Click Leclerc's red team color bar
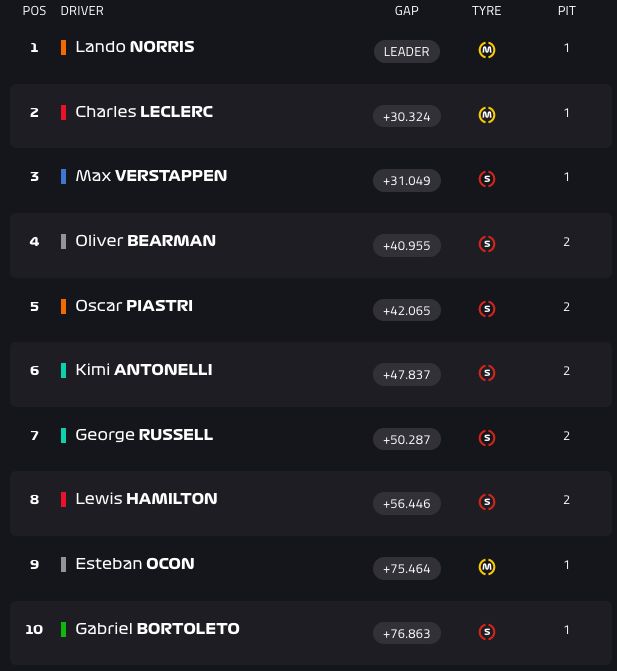Viewport: 617px width, 671px height. pyautogui.click(x=64, y=112)
